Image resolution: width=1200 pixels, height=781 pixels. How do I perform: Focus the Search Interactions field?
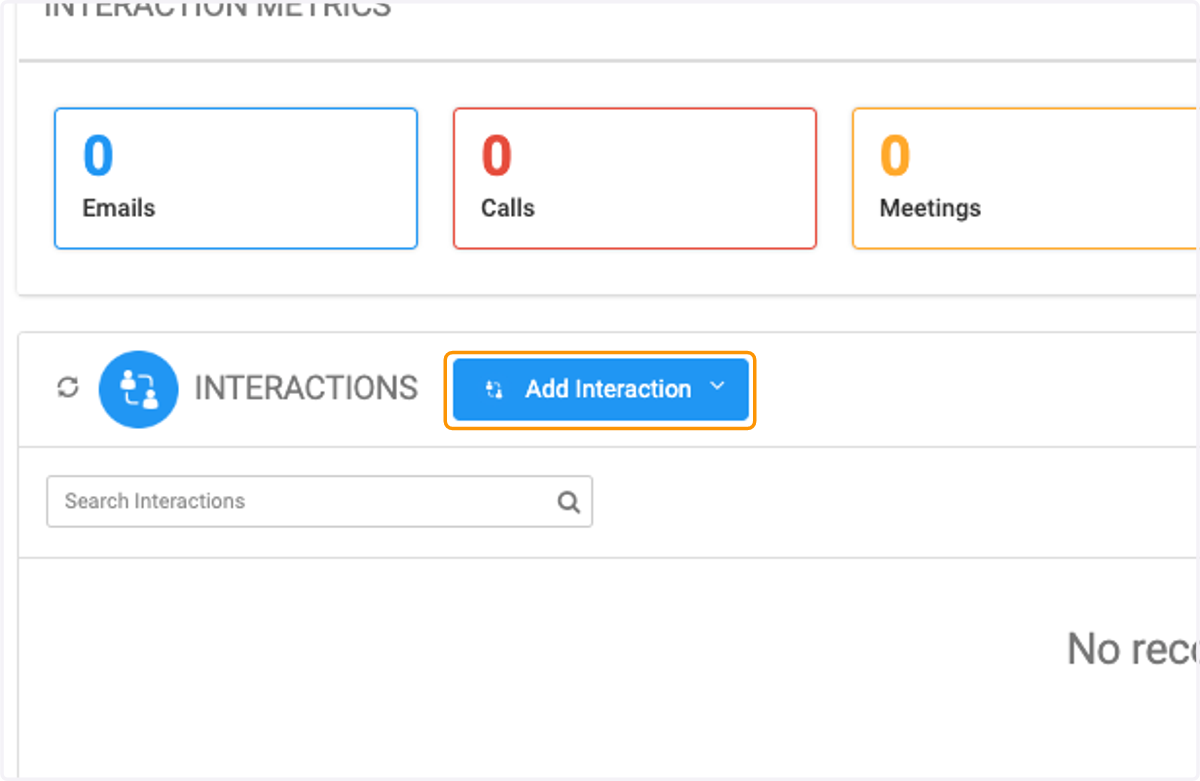click(319, 501)
